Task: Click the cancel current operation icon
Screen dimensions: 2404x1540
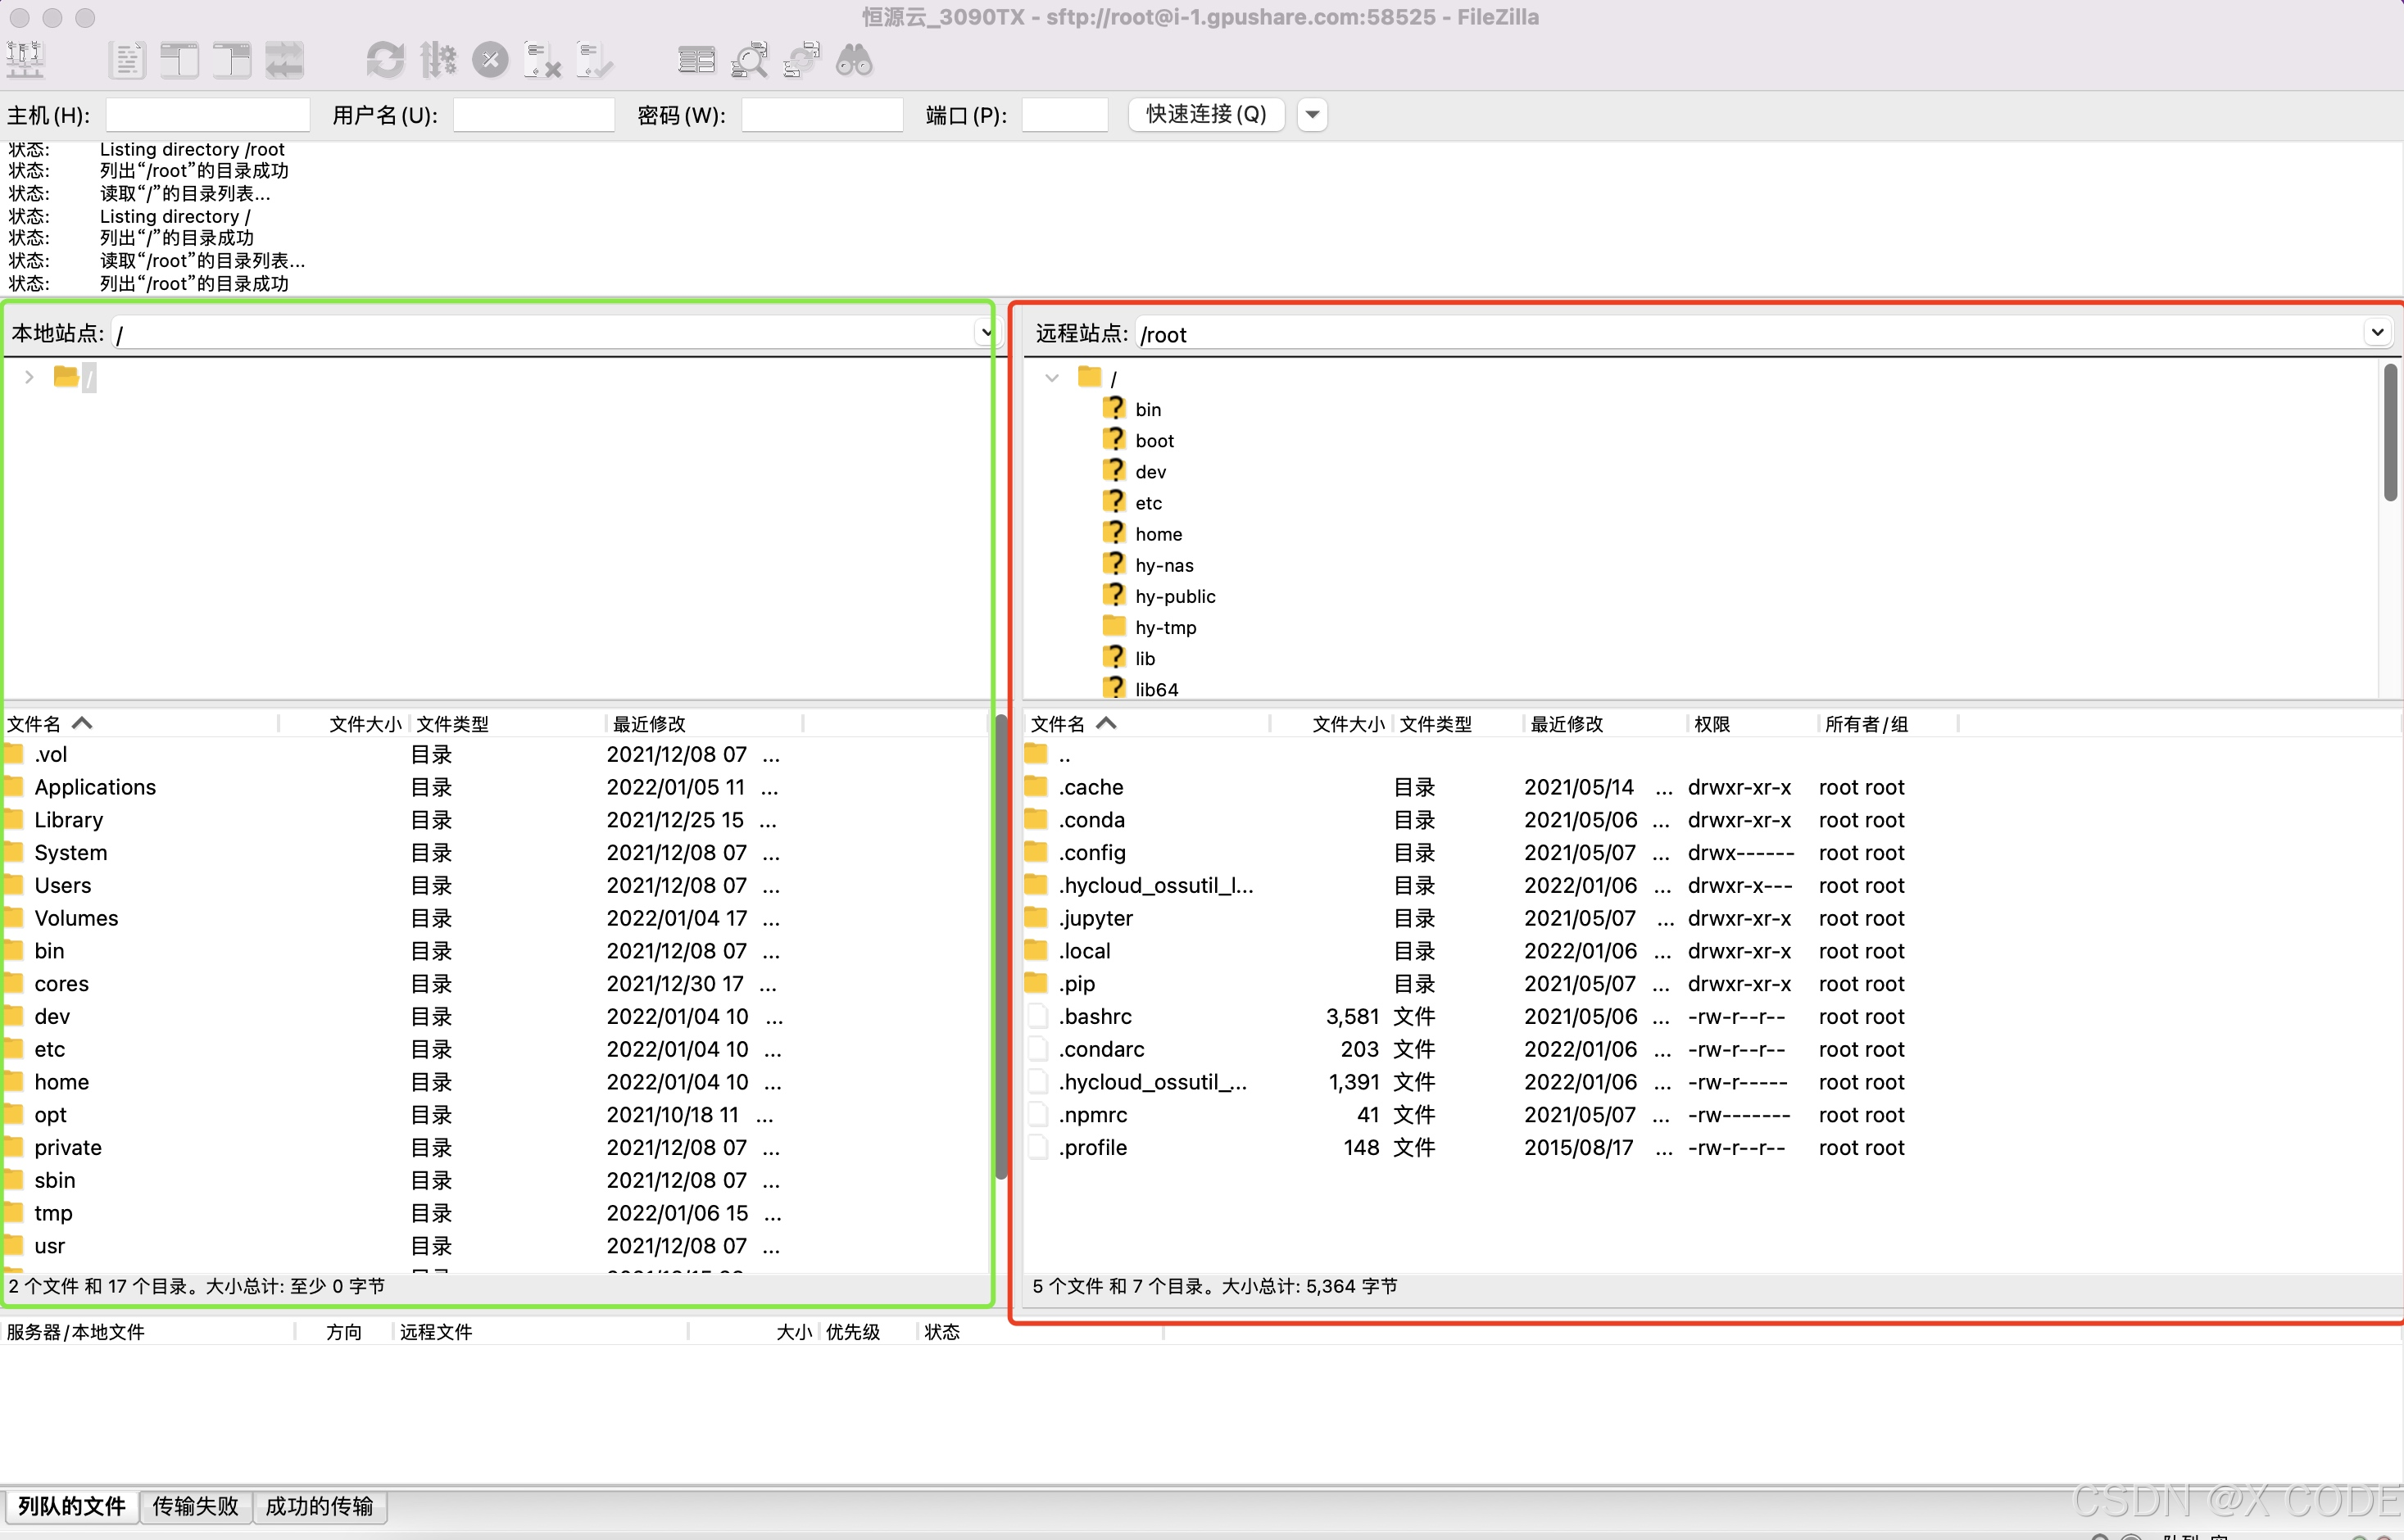Action: point(490,60)
